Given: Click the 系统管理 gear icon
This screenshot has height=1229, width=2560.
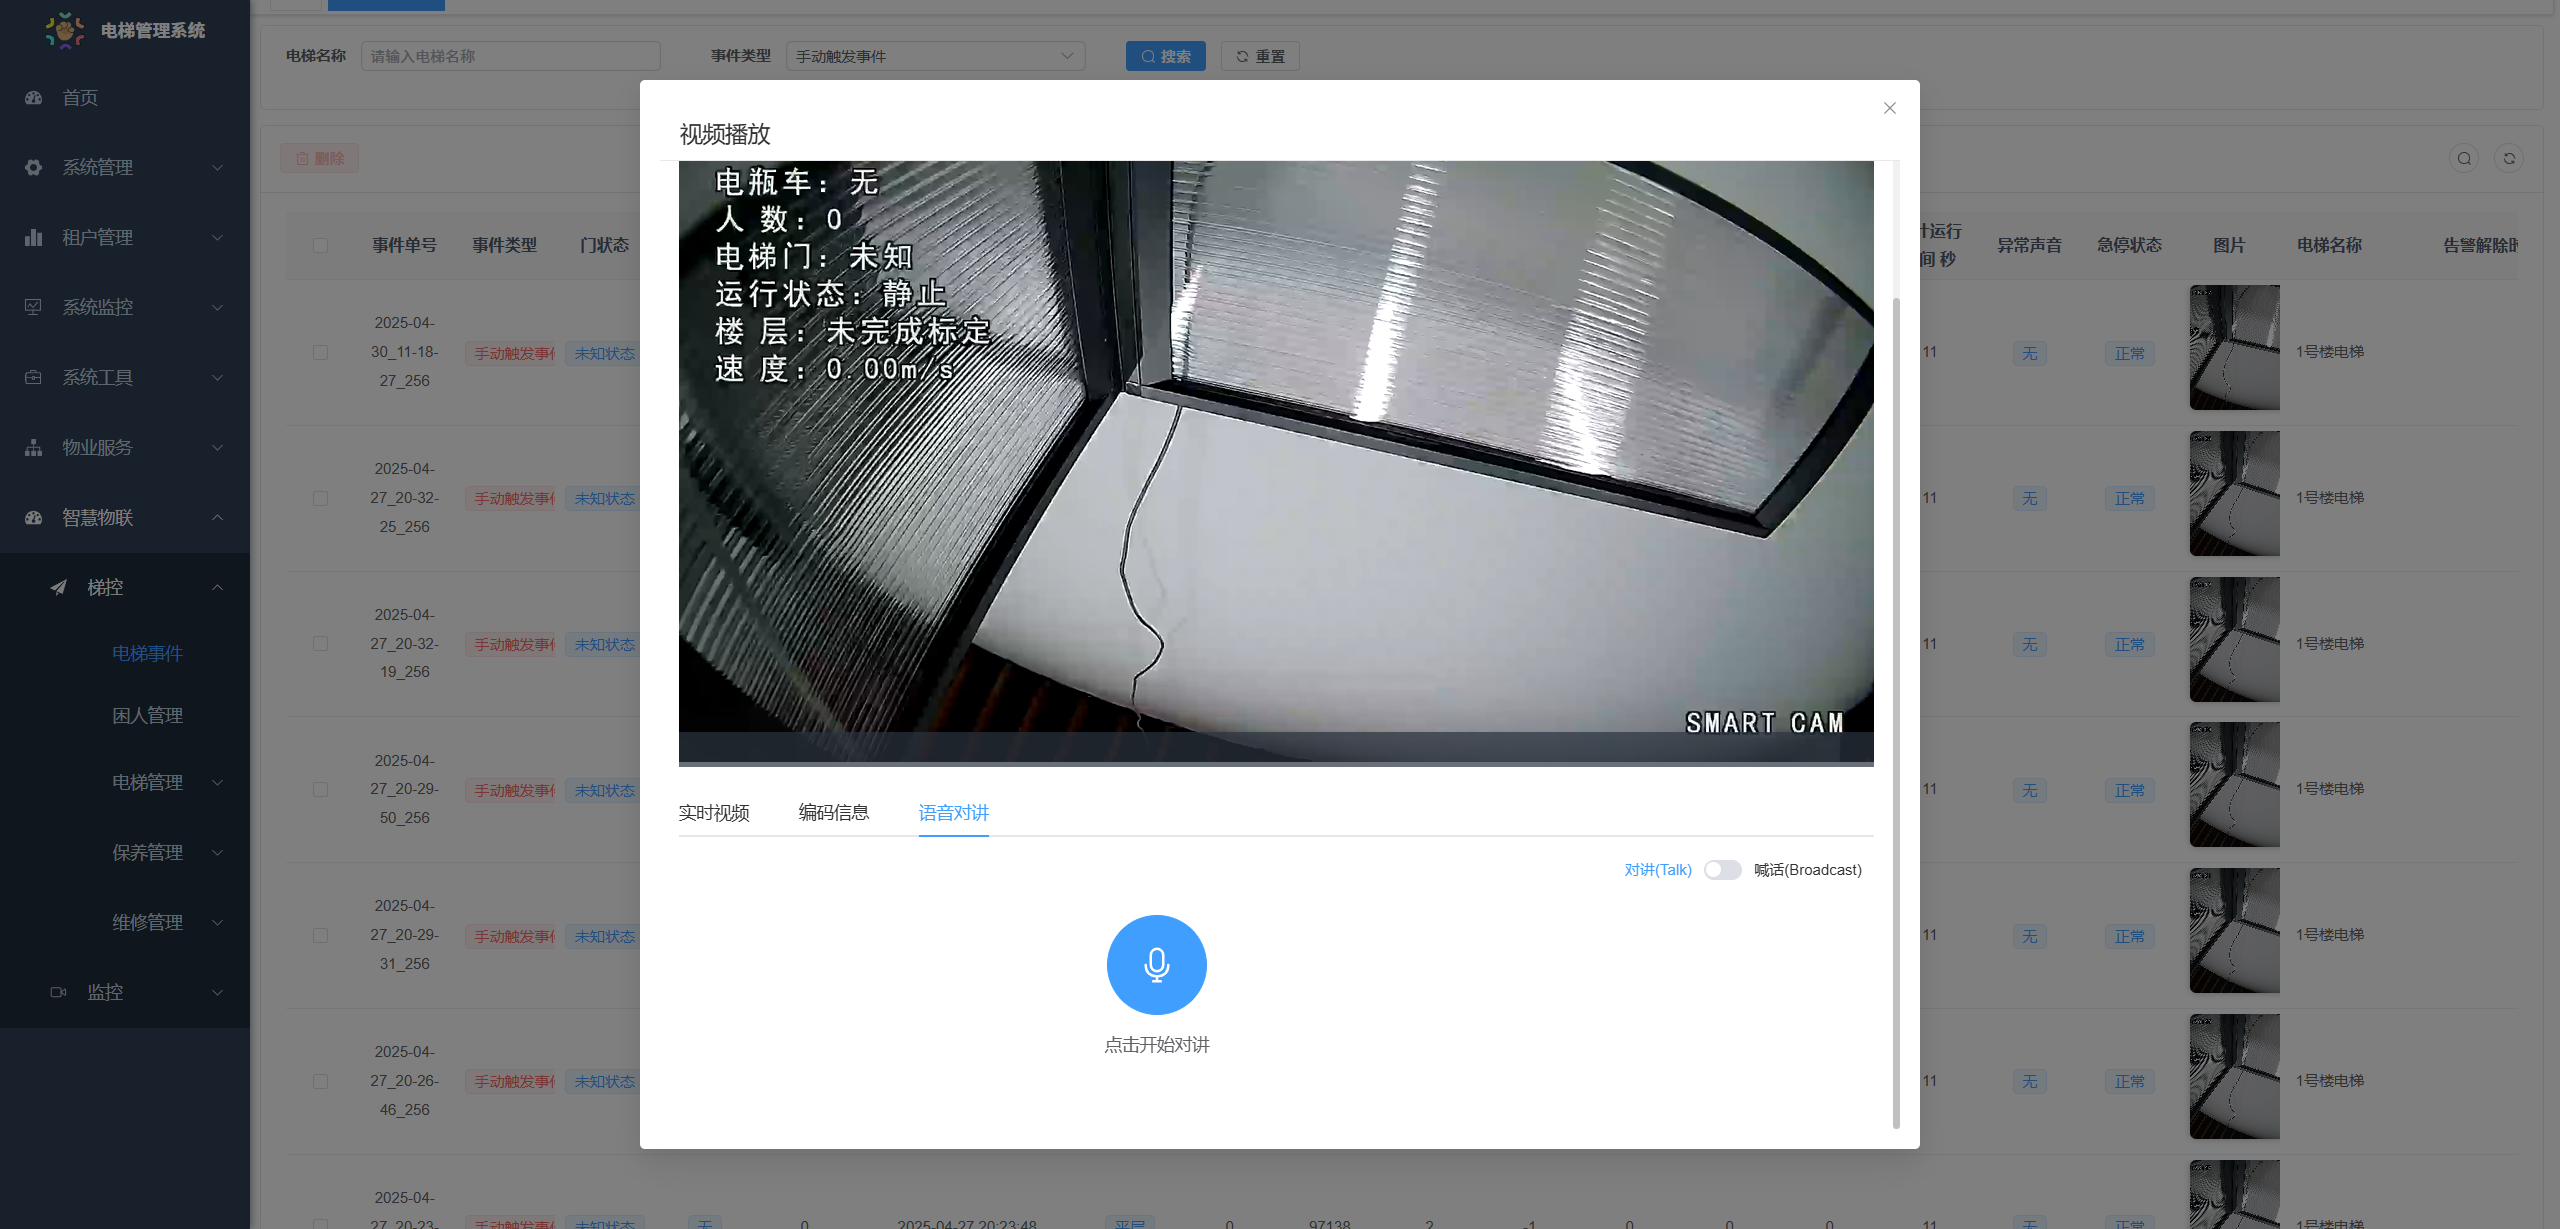Looking at the screenshot, I should click(x=34, y=168).
